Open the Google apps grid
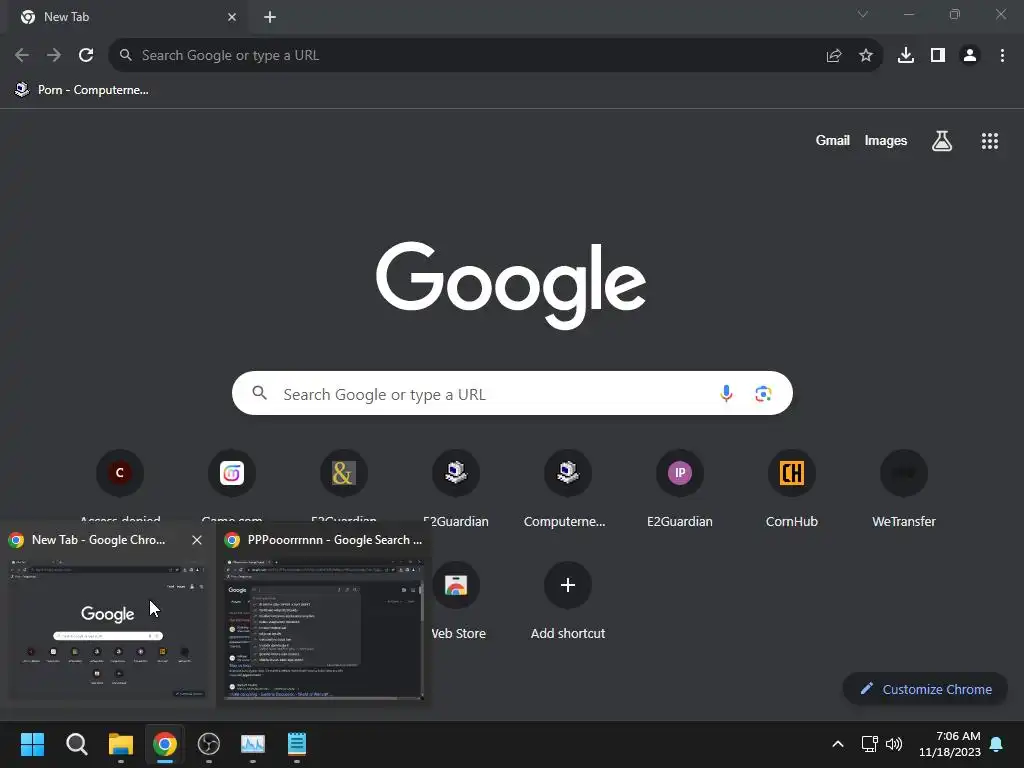The image size is (1024, 768). (x=990, y=140)
